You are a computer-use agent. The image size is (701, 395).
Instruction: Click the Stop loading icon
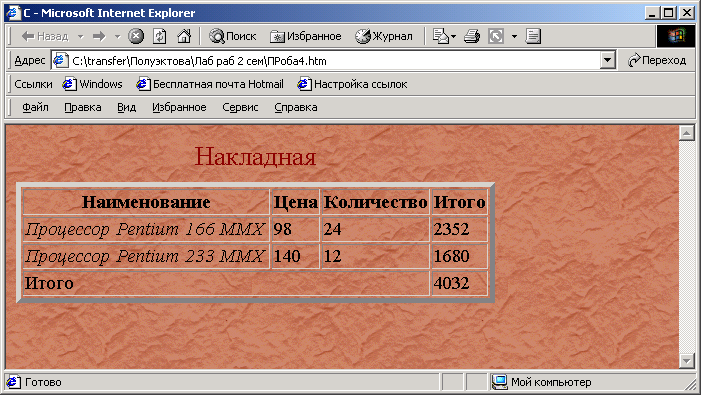click(136, 36)
